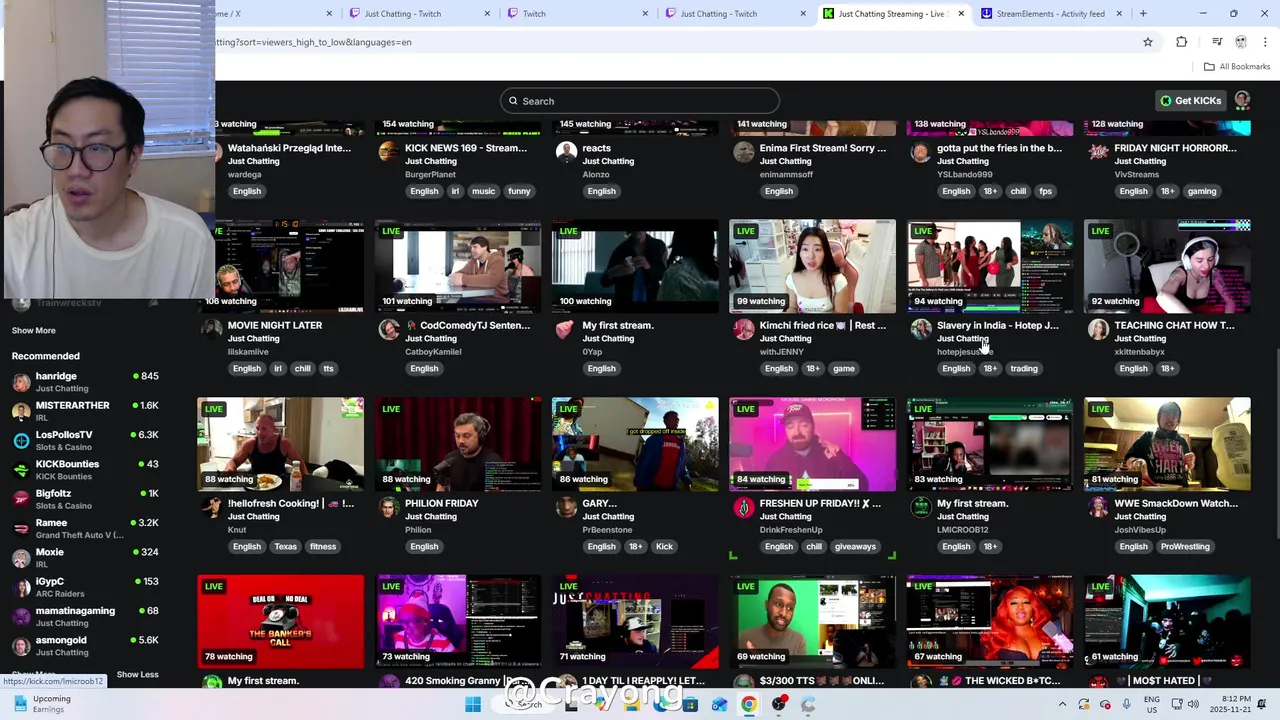This screenshot has width=1280, height=720.
Task: Bookmark this page with the star icon
Action: 1148,42
